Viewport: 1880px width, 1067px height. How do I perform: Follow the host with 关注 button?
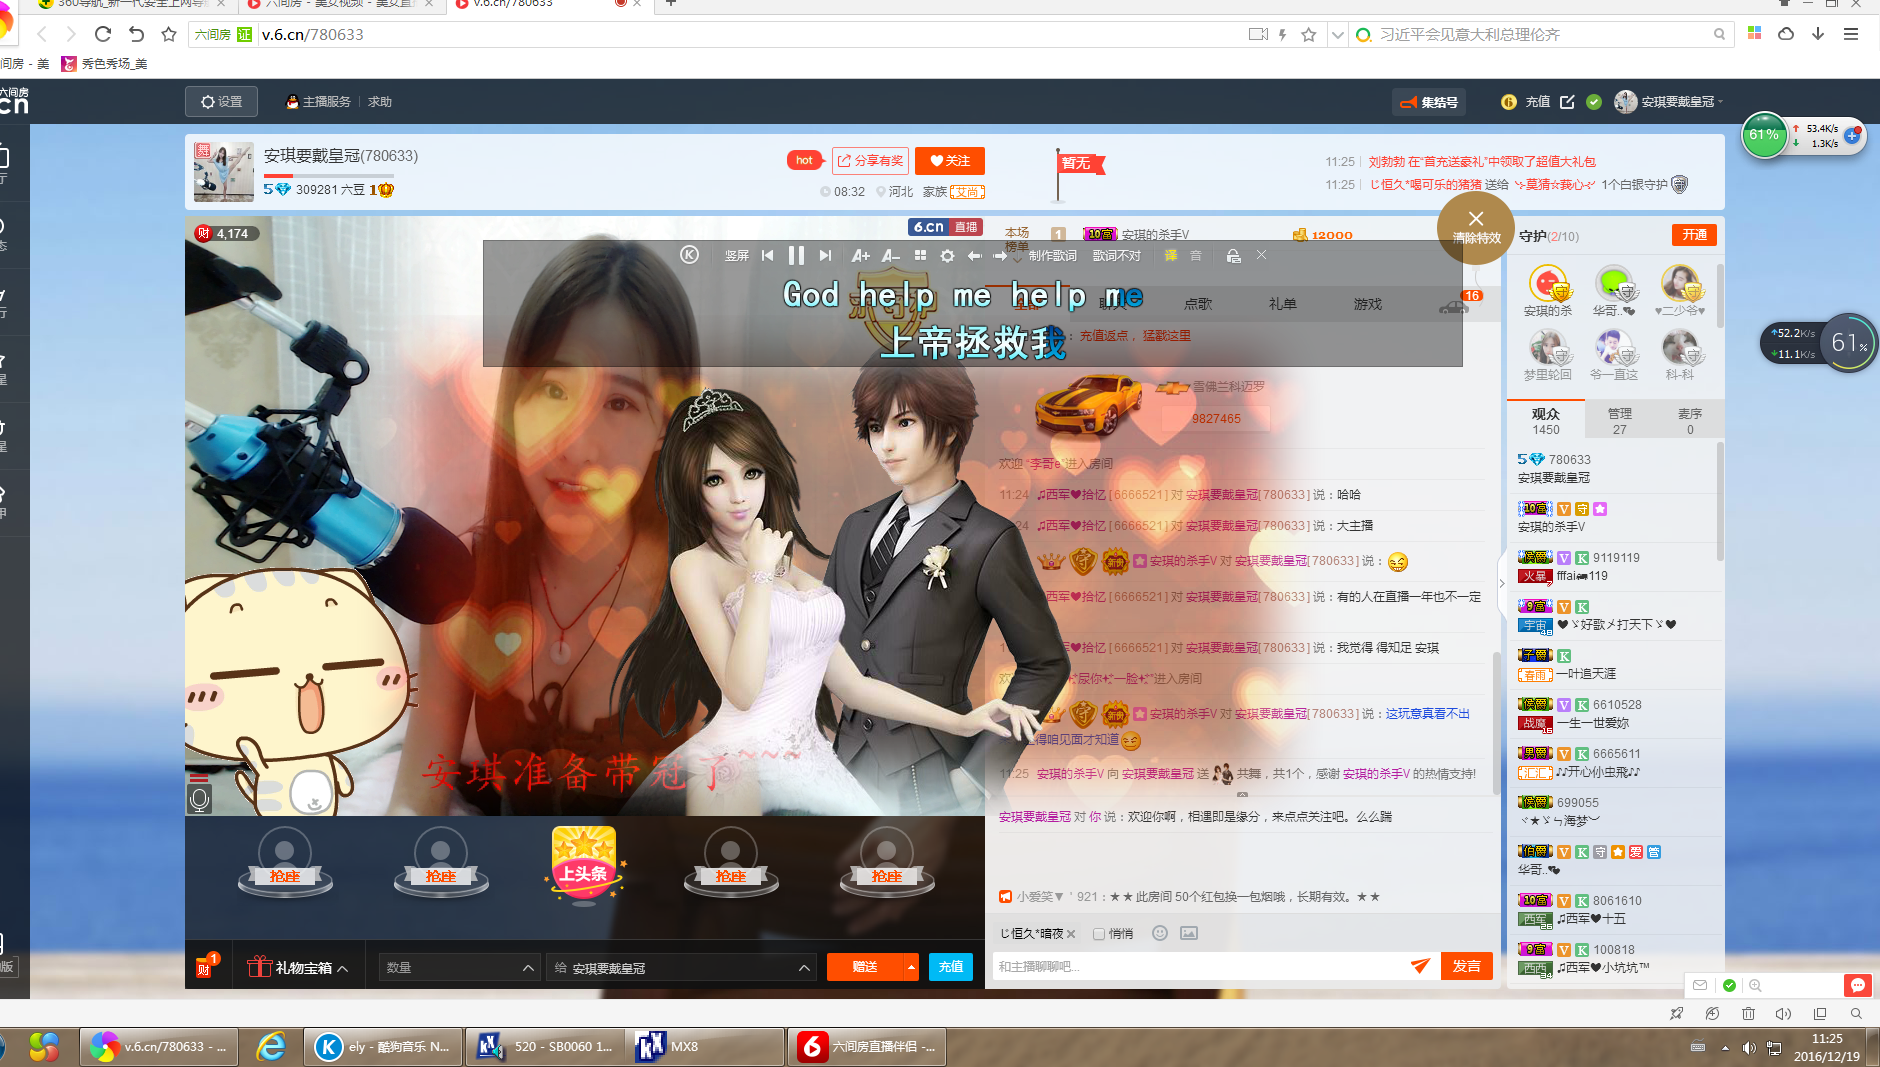point(950,161)
